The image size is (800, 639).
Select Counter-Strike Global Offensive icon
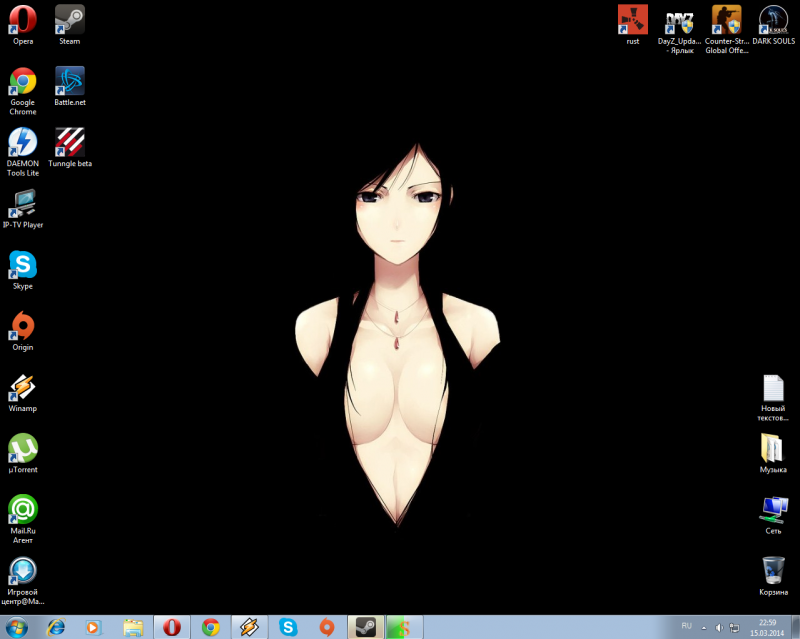coord(727,30)
